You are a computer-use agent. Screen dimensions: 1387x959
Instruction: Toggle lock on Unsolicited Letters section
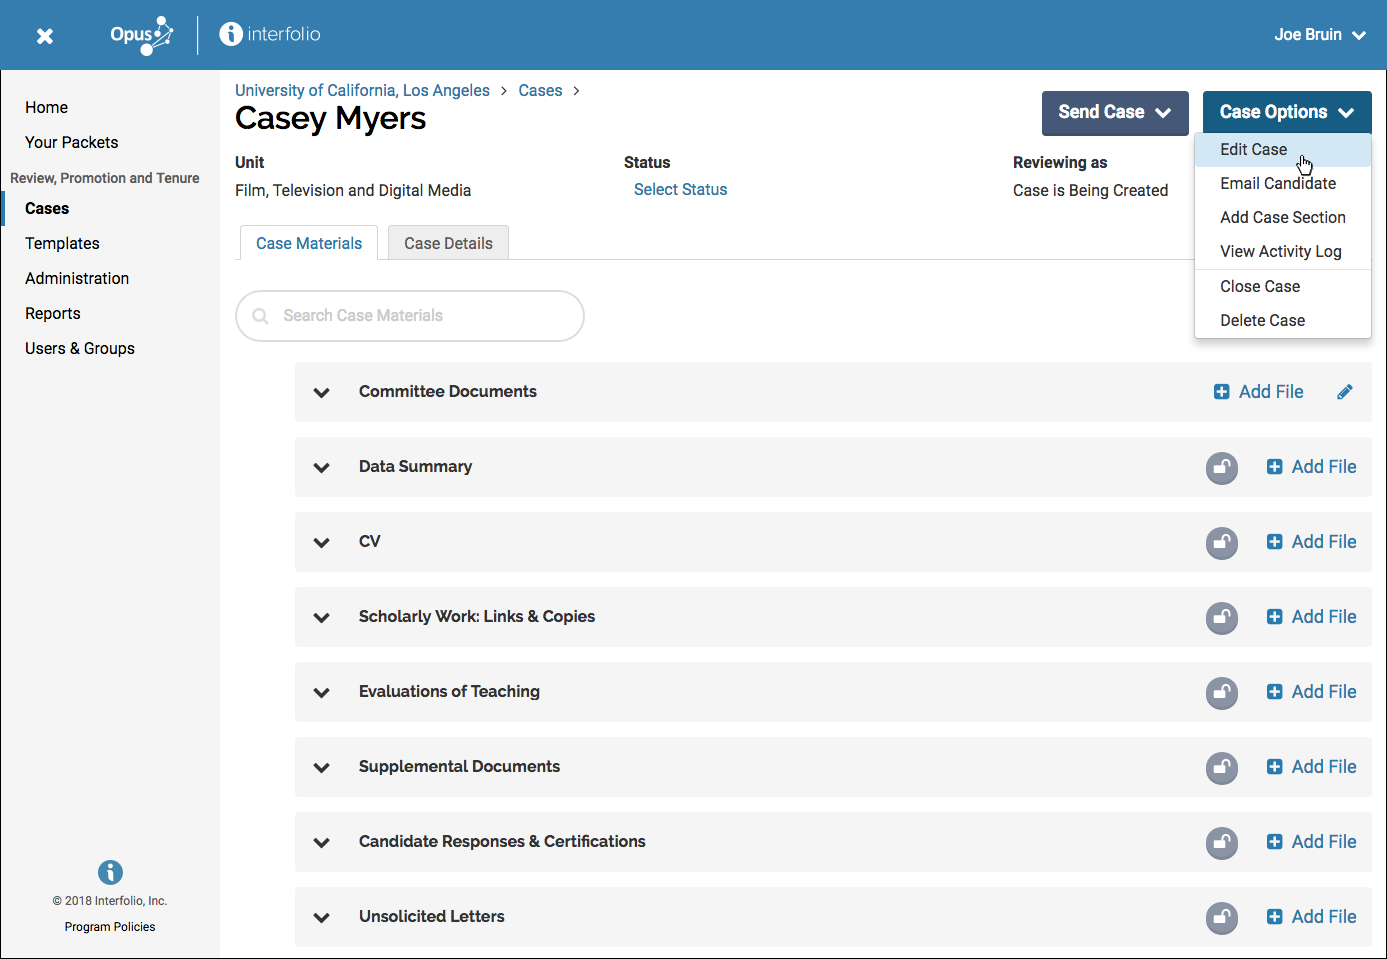(1222, 917)
